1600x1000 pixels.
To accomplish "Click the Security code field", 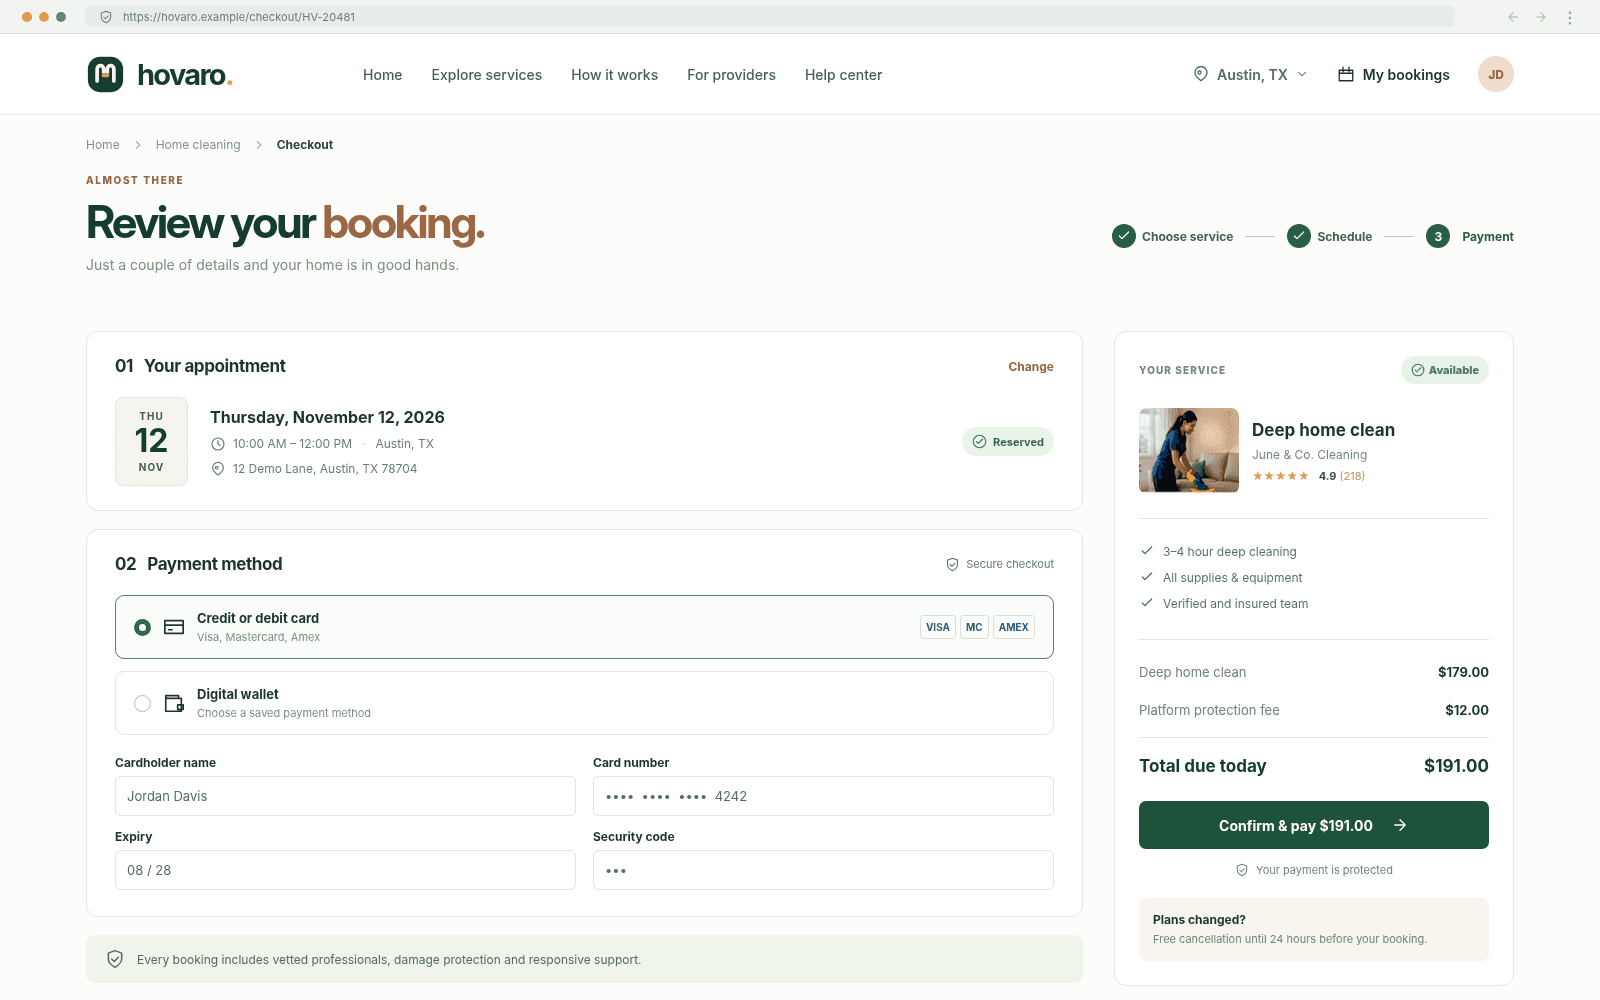I will pyautogui.click(x=823, y=870).
